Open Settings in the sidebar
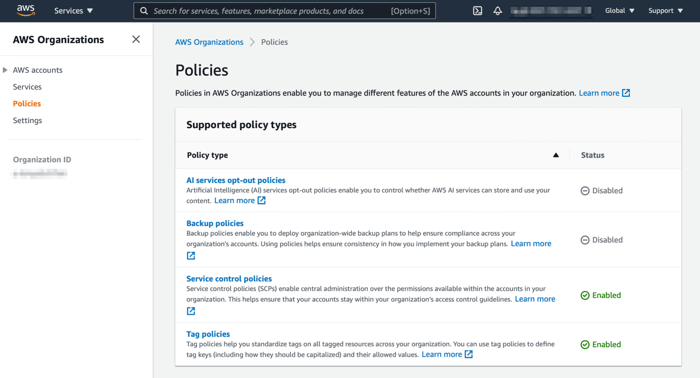The height and width of the screenshot is (378, 700). (27, 120)
